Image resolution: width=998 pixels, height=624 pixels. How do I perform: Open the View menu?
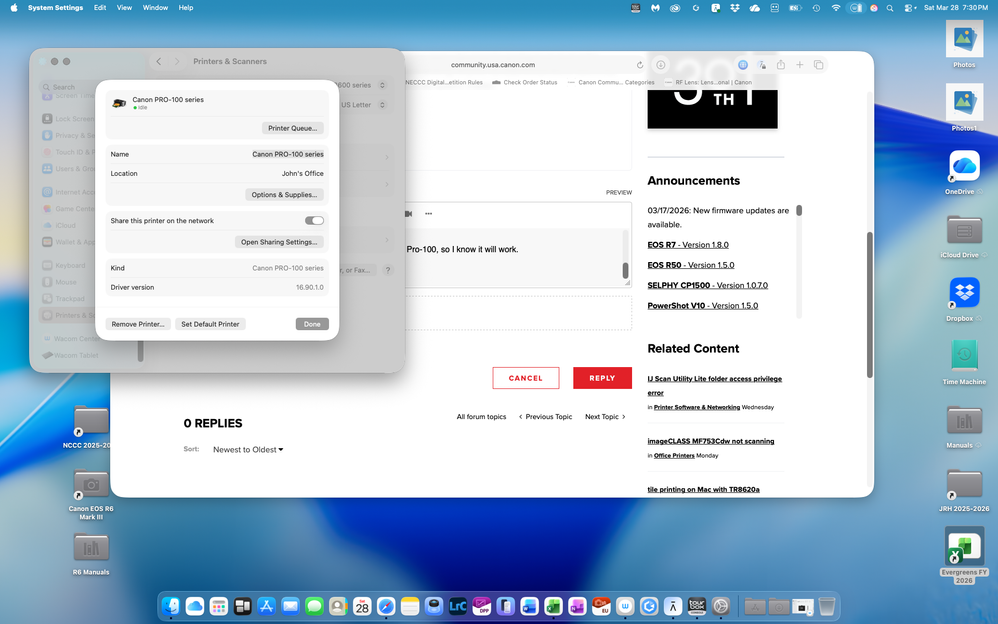[x=124, y=8]
